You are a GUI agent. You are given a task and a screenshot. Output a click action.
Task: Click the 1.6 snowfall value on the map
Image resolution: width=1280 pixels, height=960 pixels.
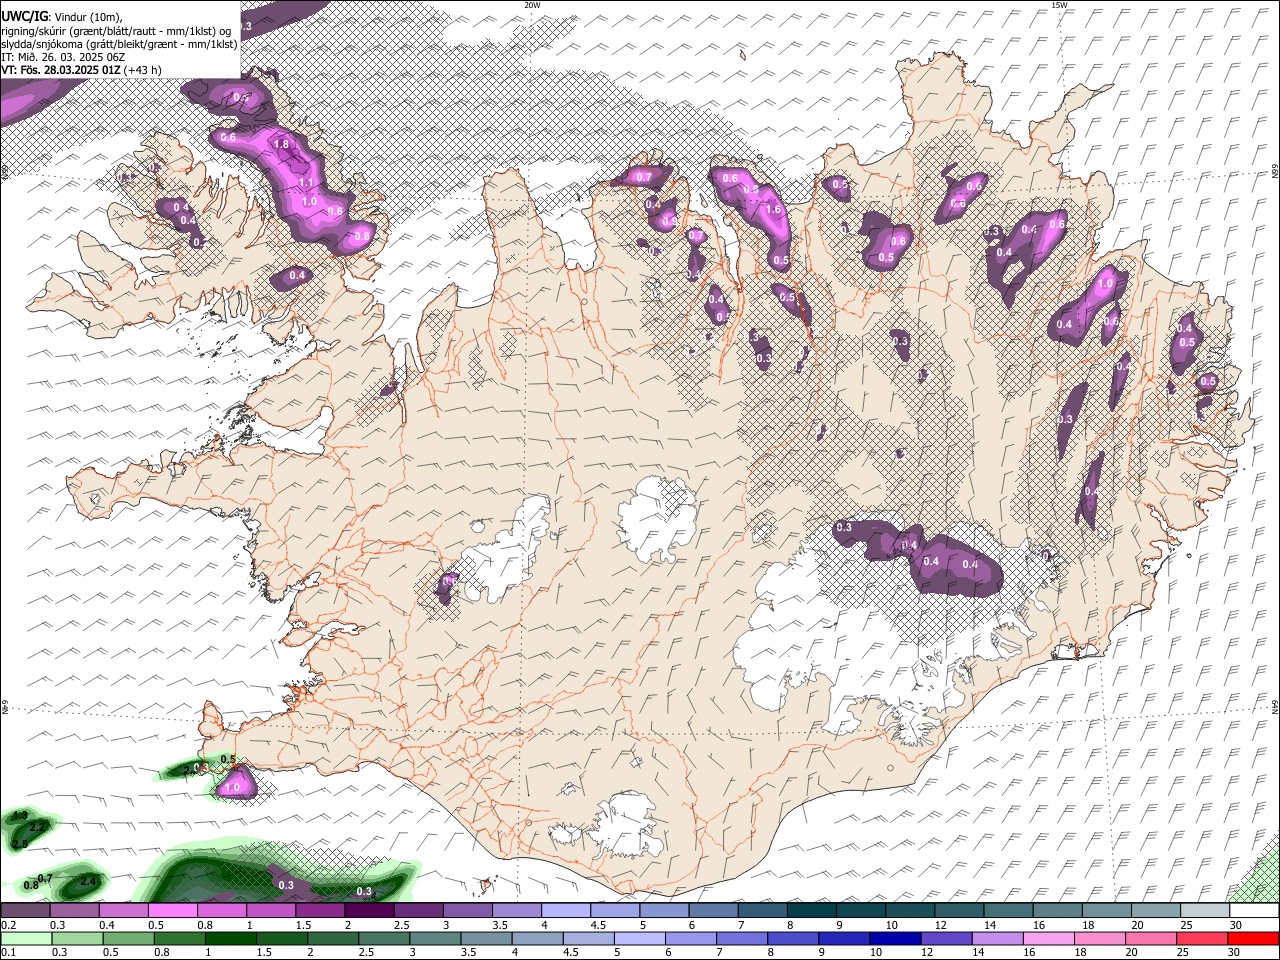pos(773,210)
